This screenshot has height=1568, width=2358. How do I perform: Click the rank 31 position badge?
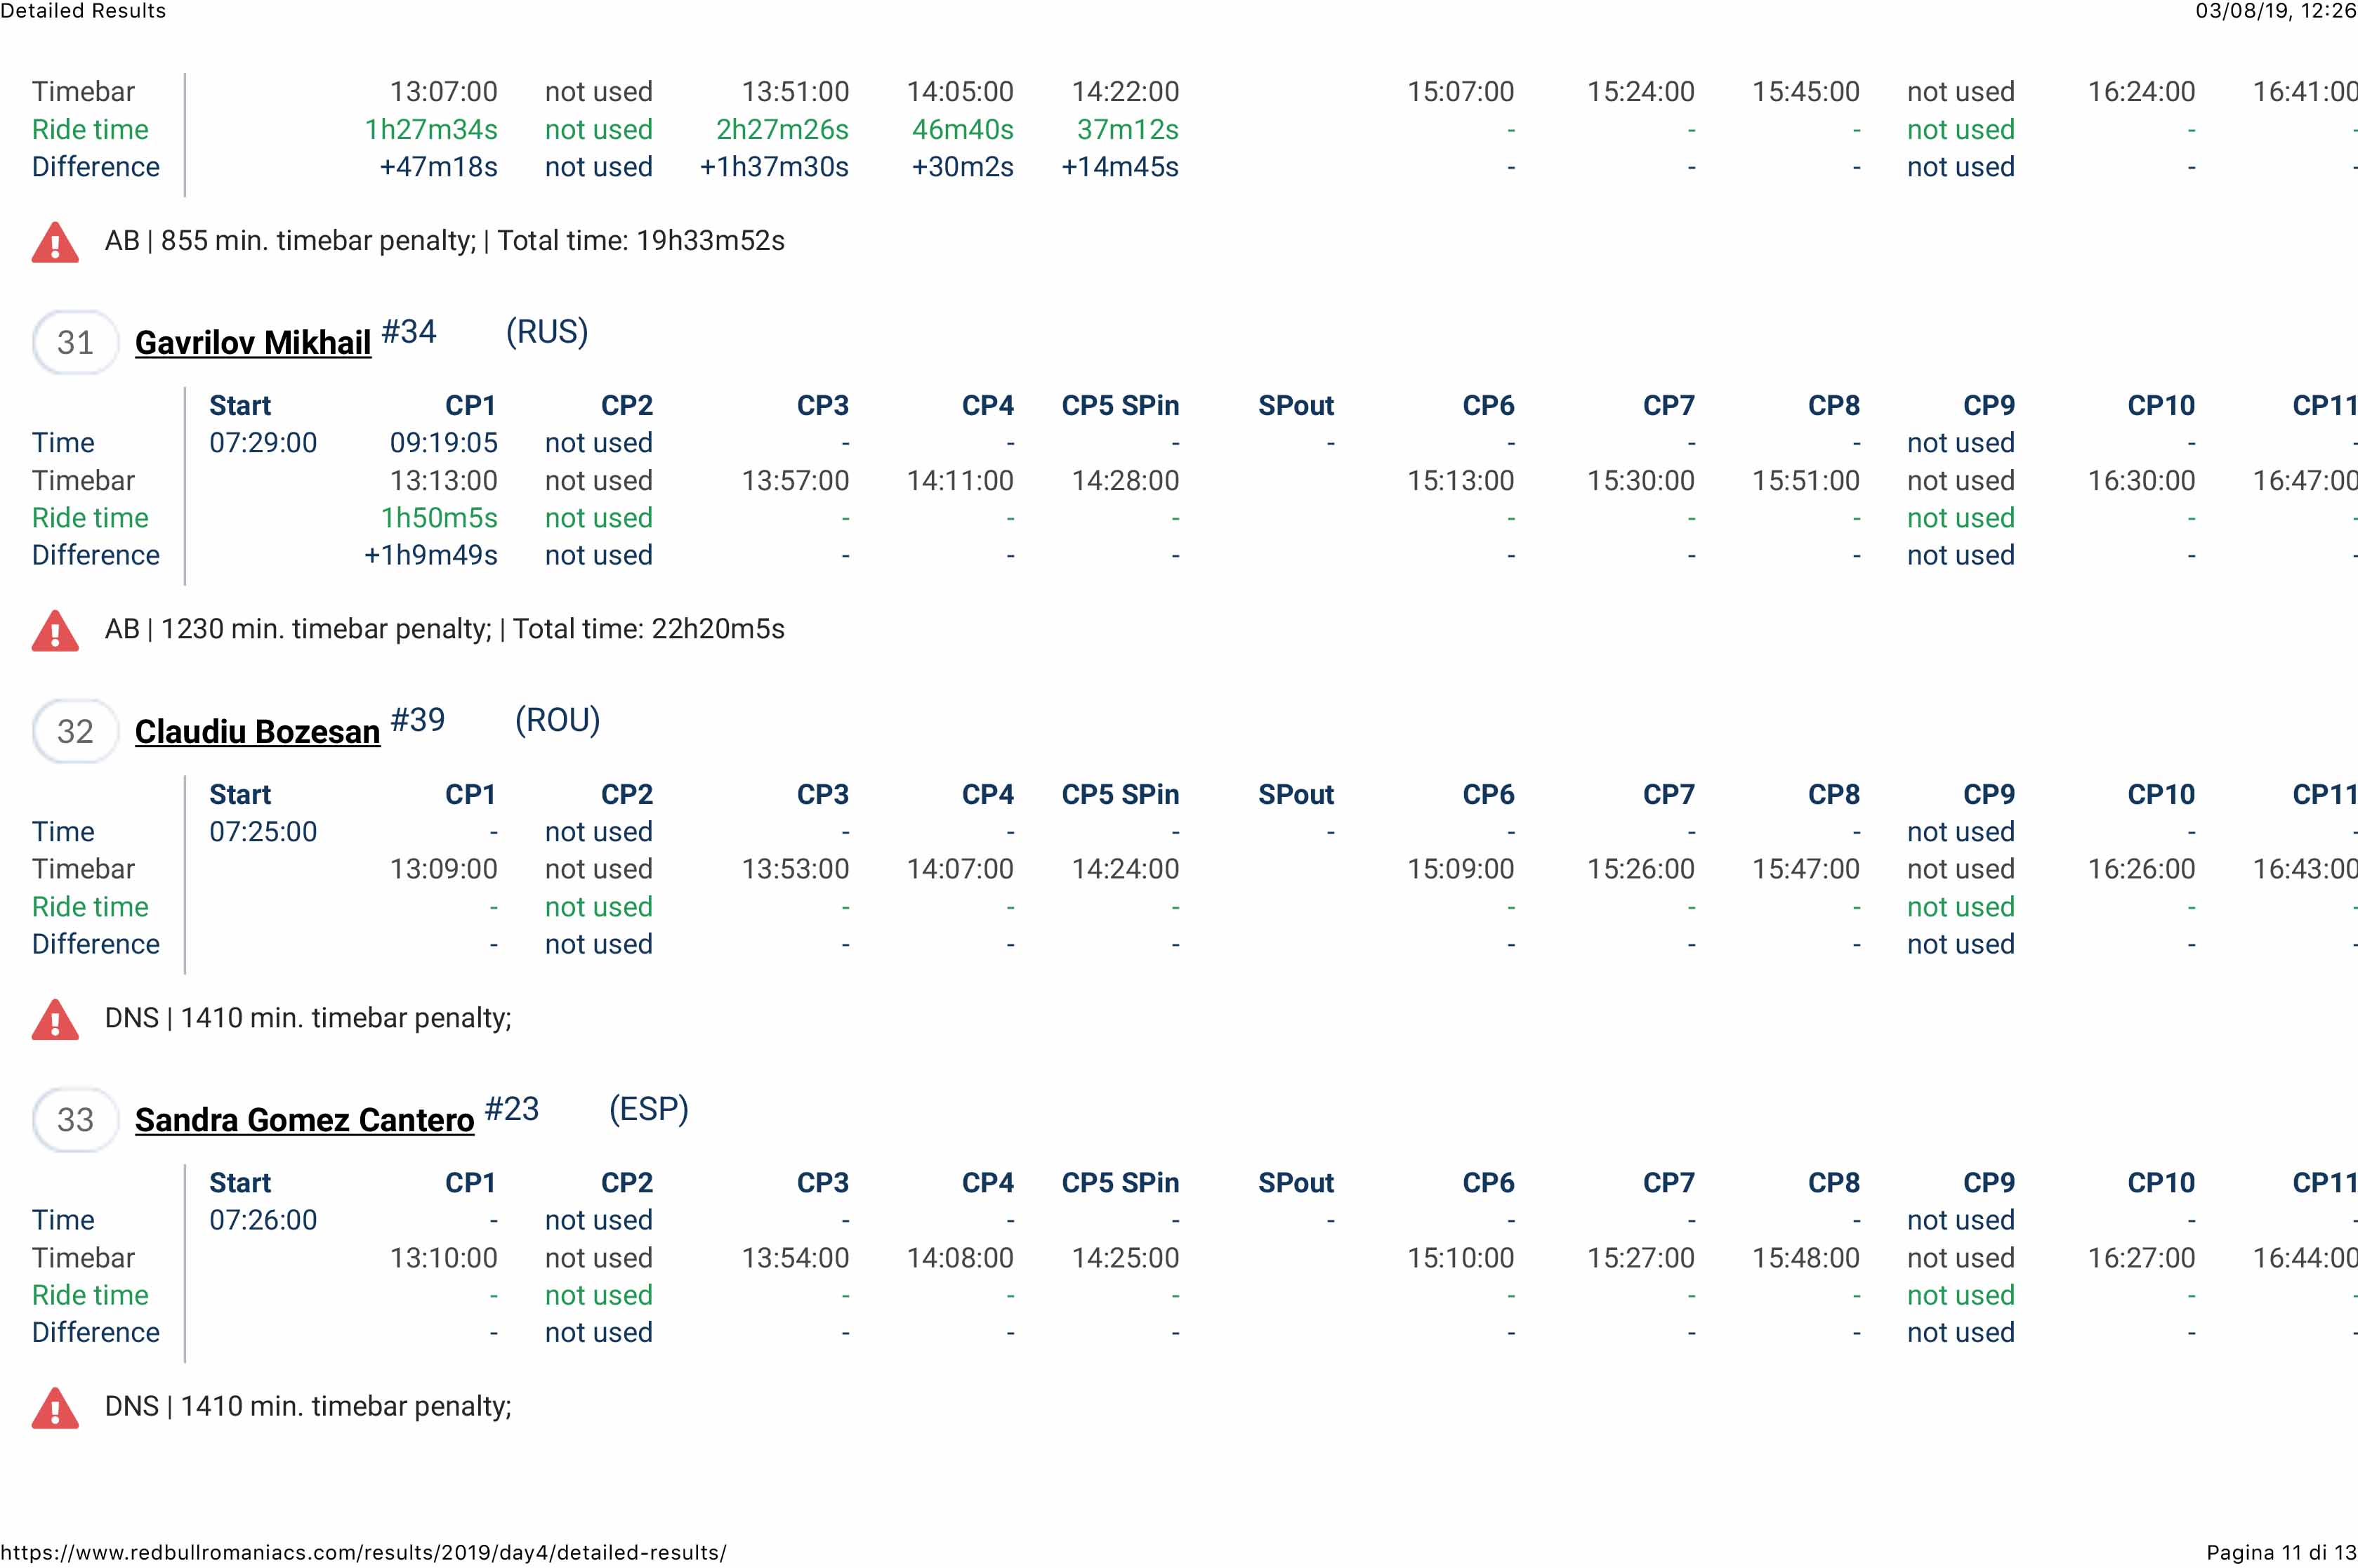click(75, 343)
